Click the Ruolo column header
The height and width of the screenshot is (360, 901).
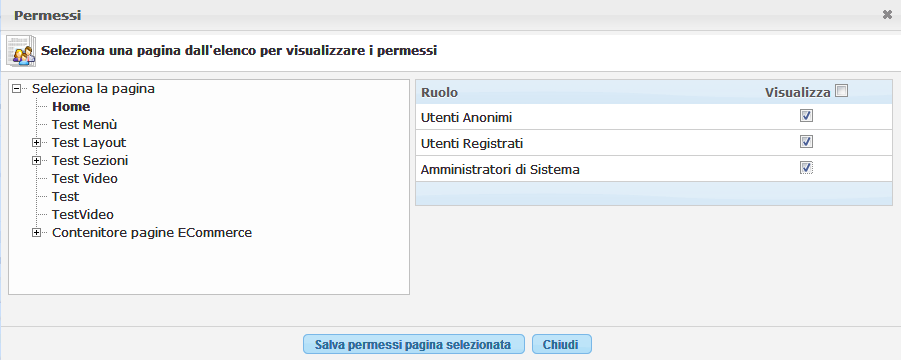[440, 92]
